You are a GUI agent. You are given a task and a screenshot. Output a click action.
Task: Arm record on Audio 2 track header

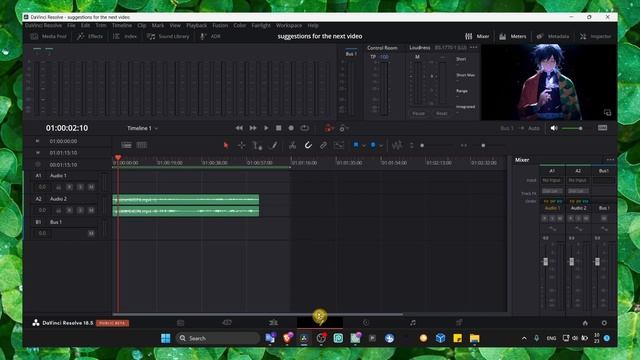point(70,210)
